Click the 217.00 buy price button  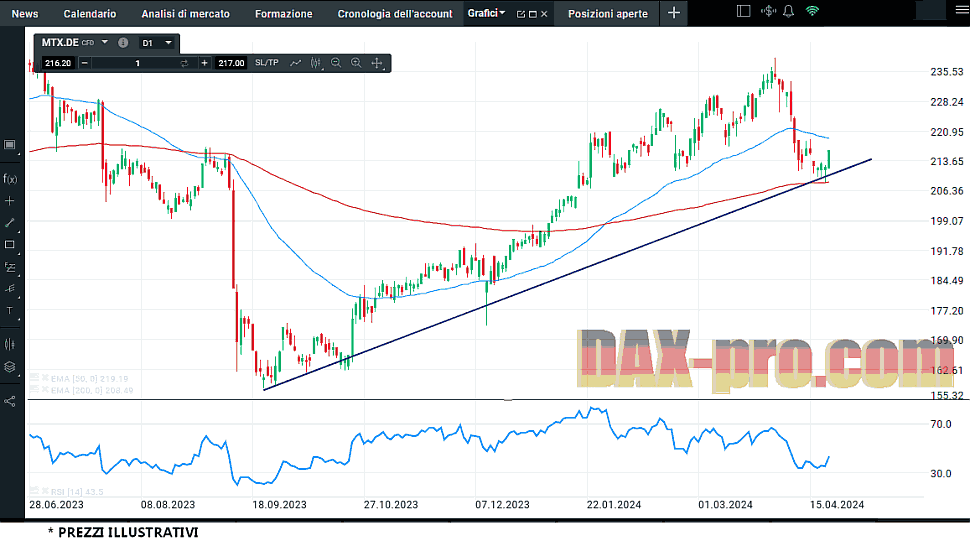[231, 63]
